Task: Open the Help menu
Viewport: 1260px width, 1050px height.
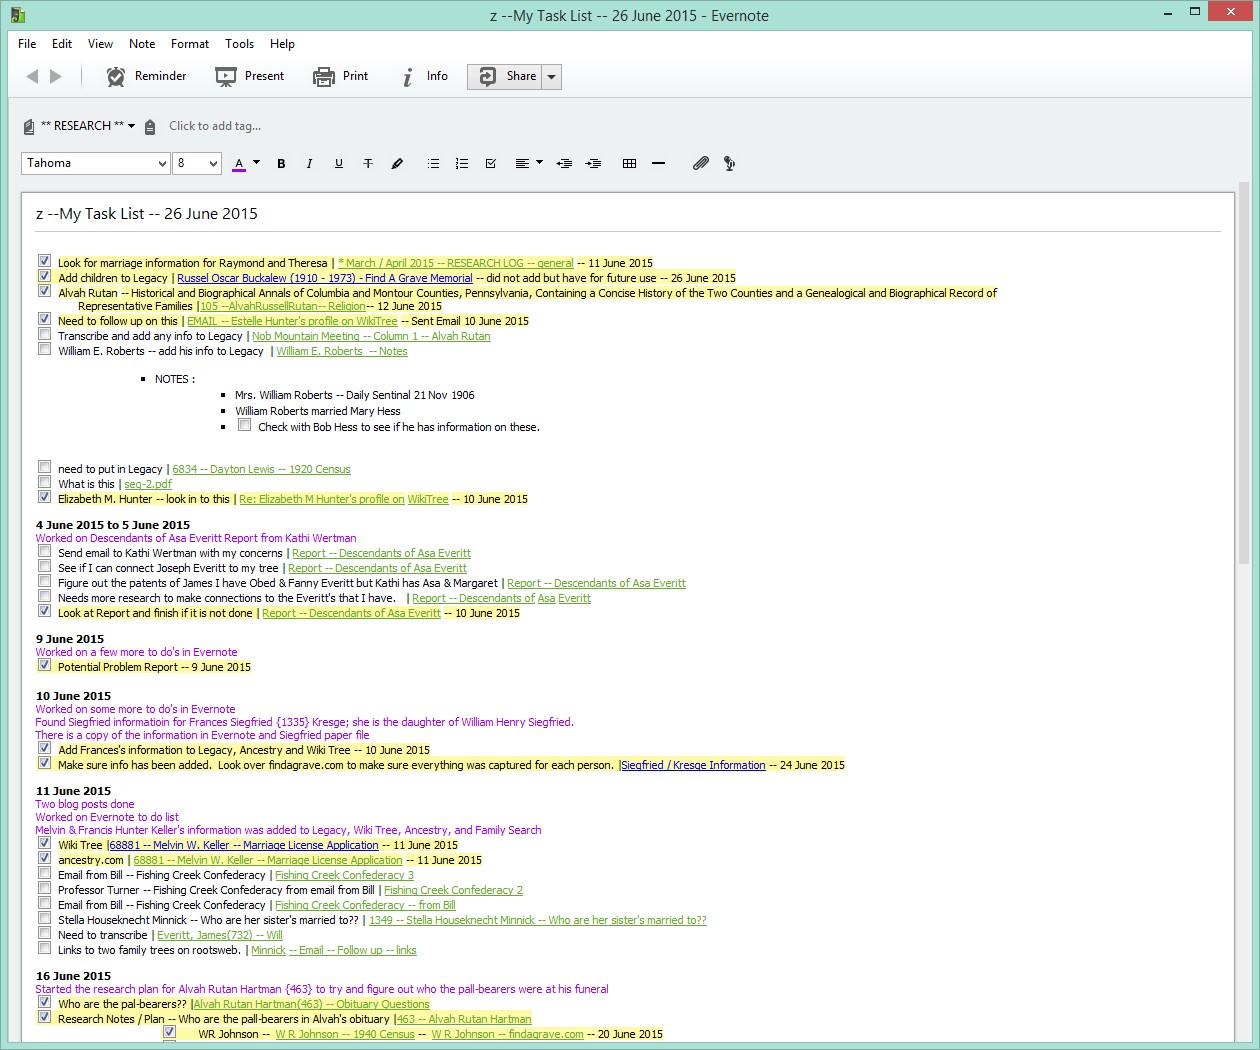Action: [283, 44]
